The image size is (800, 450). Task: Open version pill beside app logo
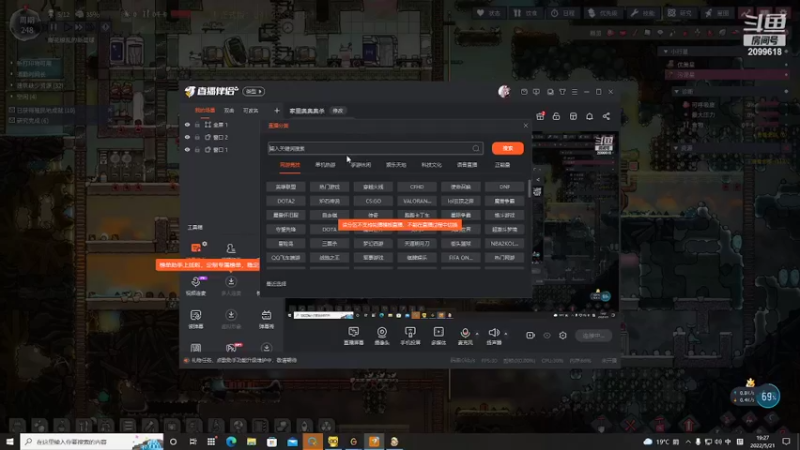pos(254,91)
